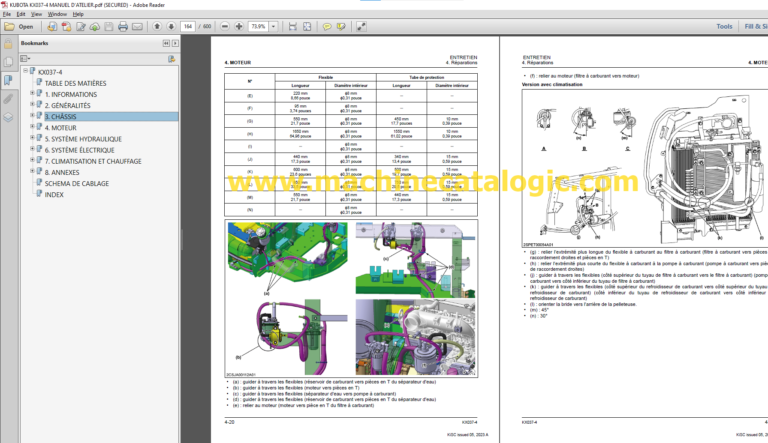Viewport: 768px width, 443px height.
Task: Expand the 2. GÉNÉRALITÉS bookmark
Action: (32, 104)
